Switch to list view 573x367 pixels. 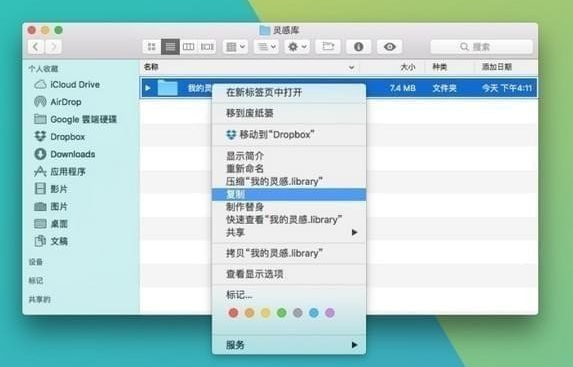click(x=170, y=47)
